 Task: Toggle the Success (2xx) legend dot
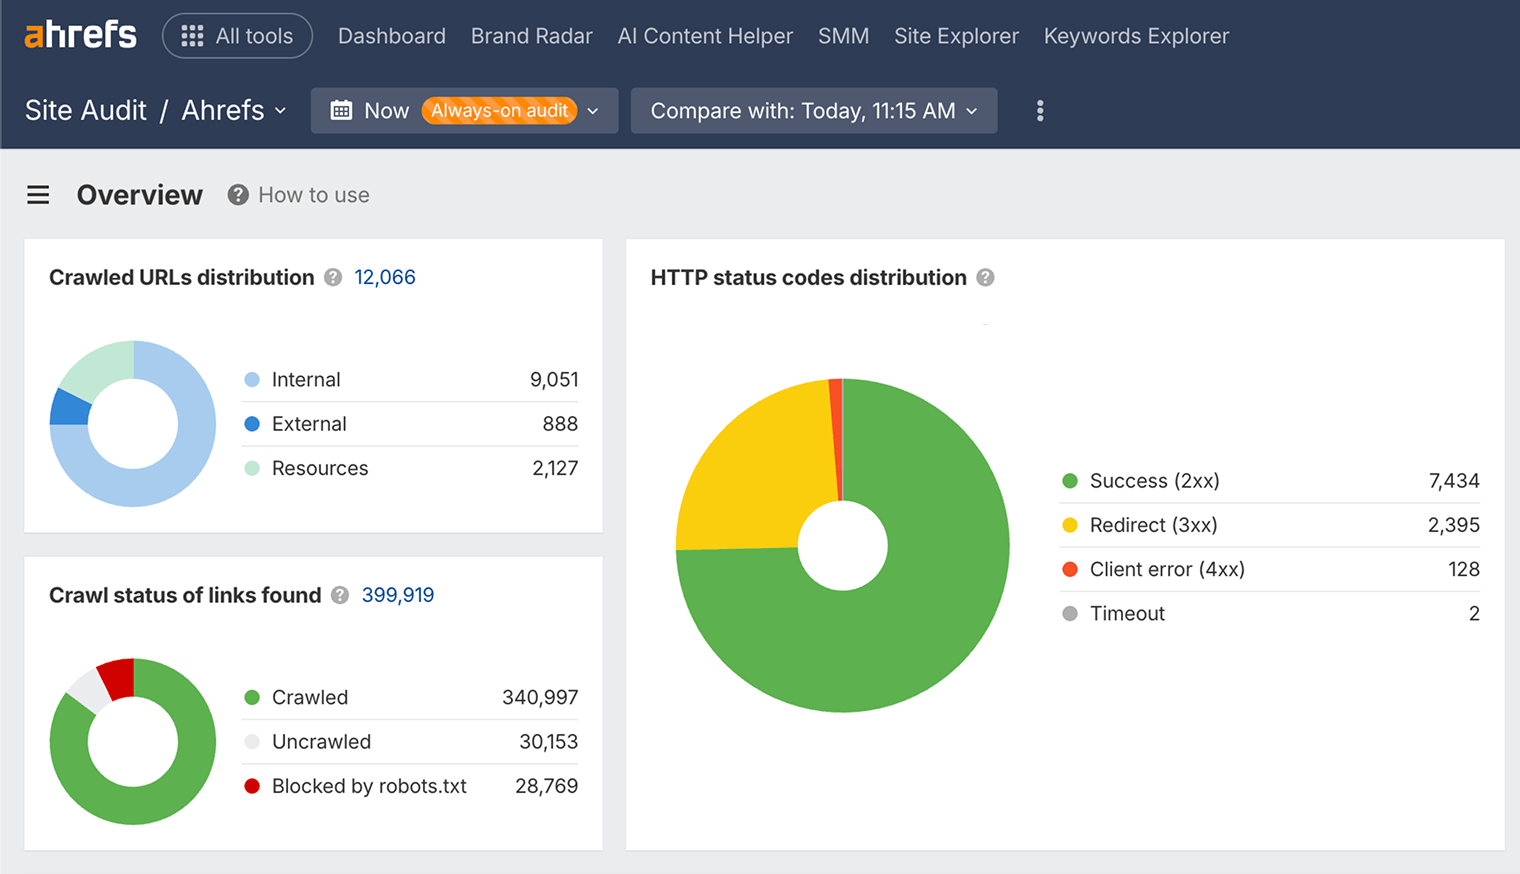(1069, 481)
